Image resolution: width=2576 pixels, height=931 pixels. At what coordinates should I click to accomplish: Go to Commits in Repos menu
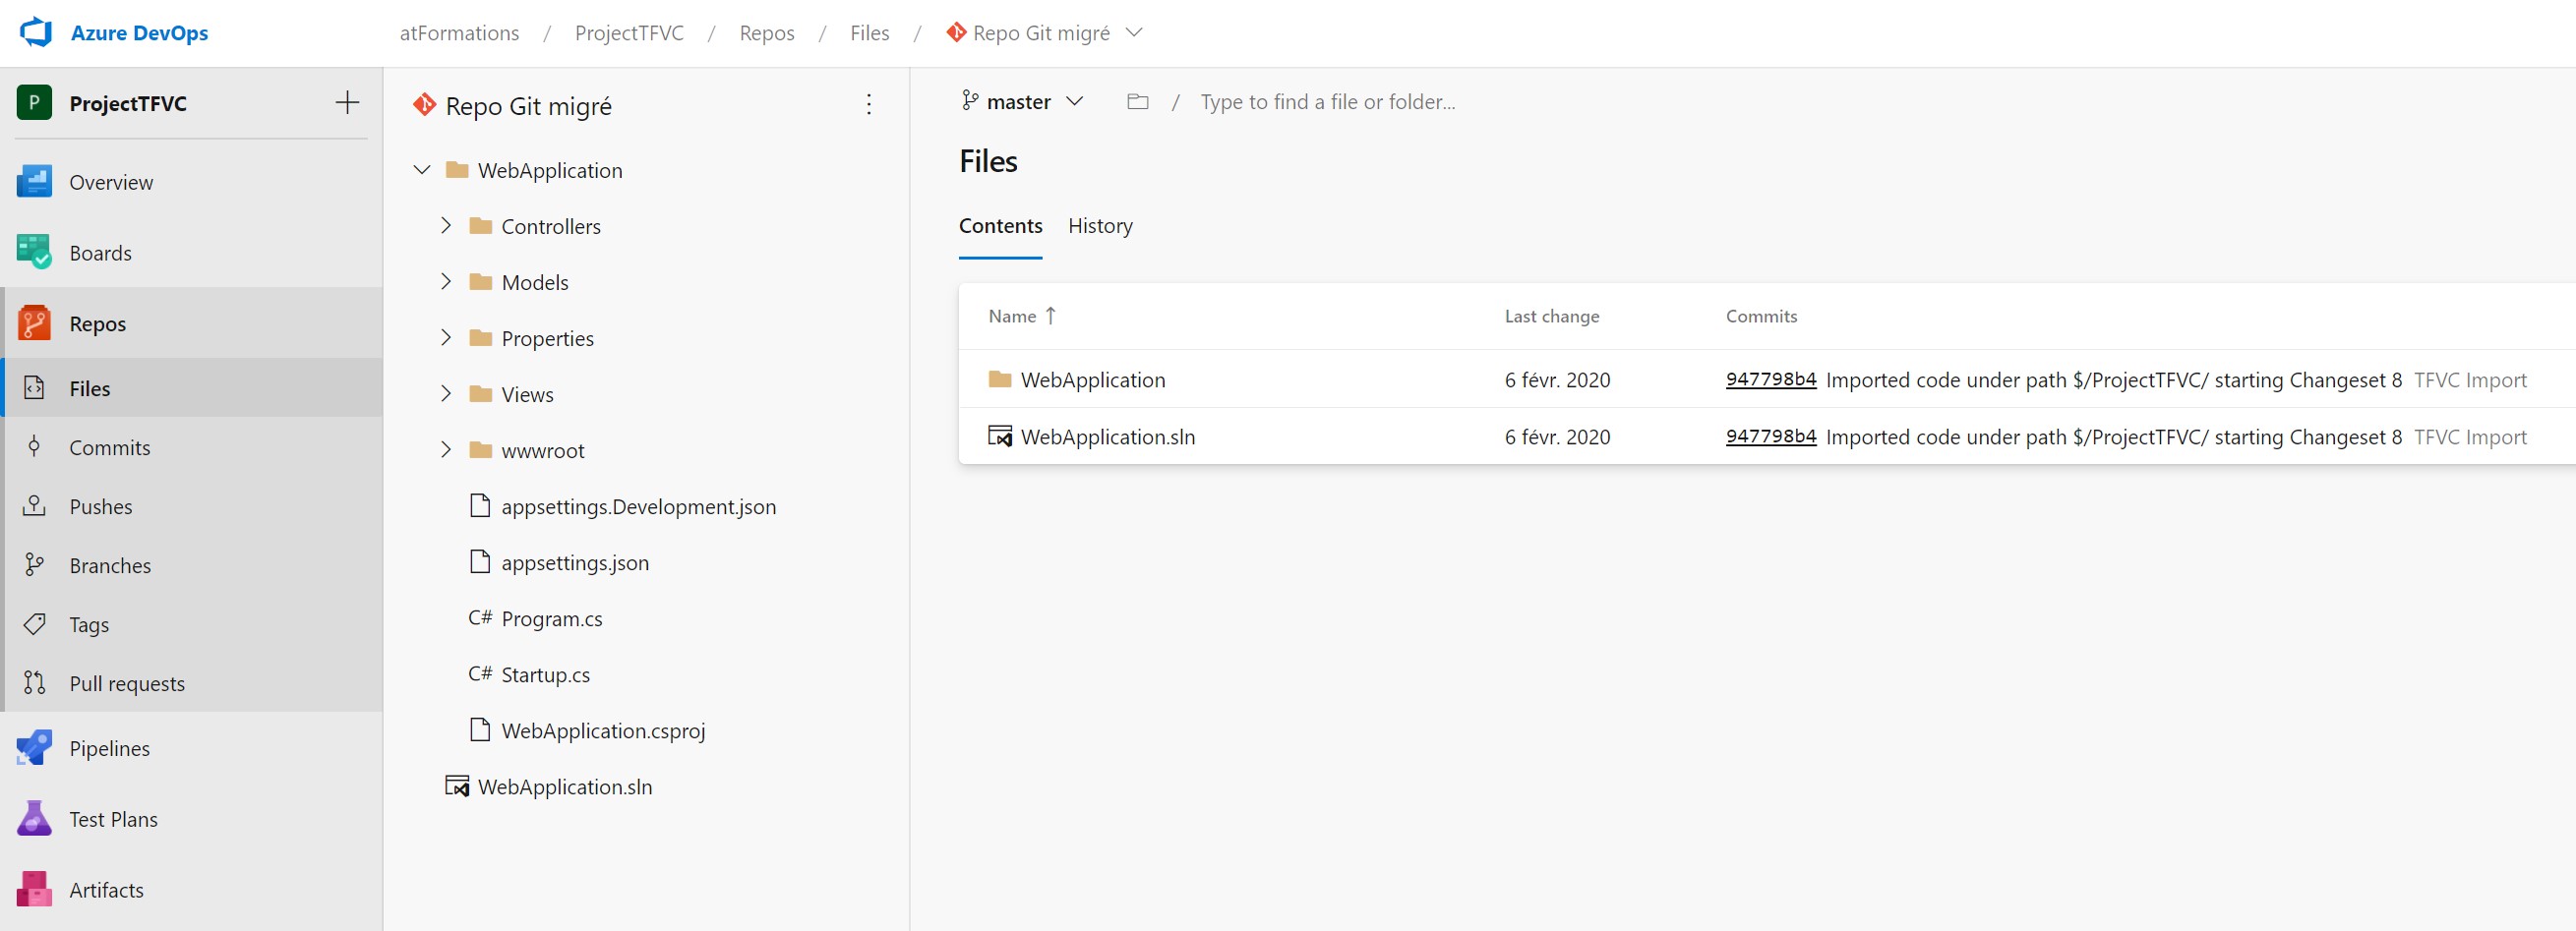(x=110, y=448)
